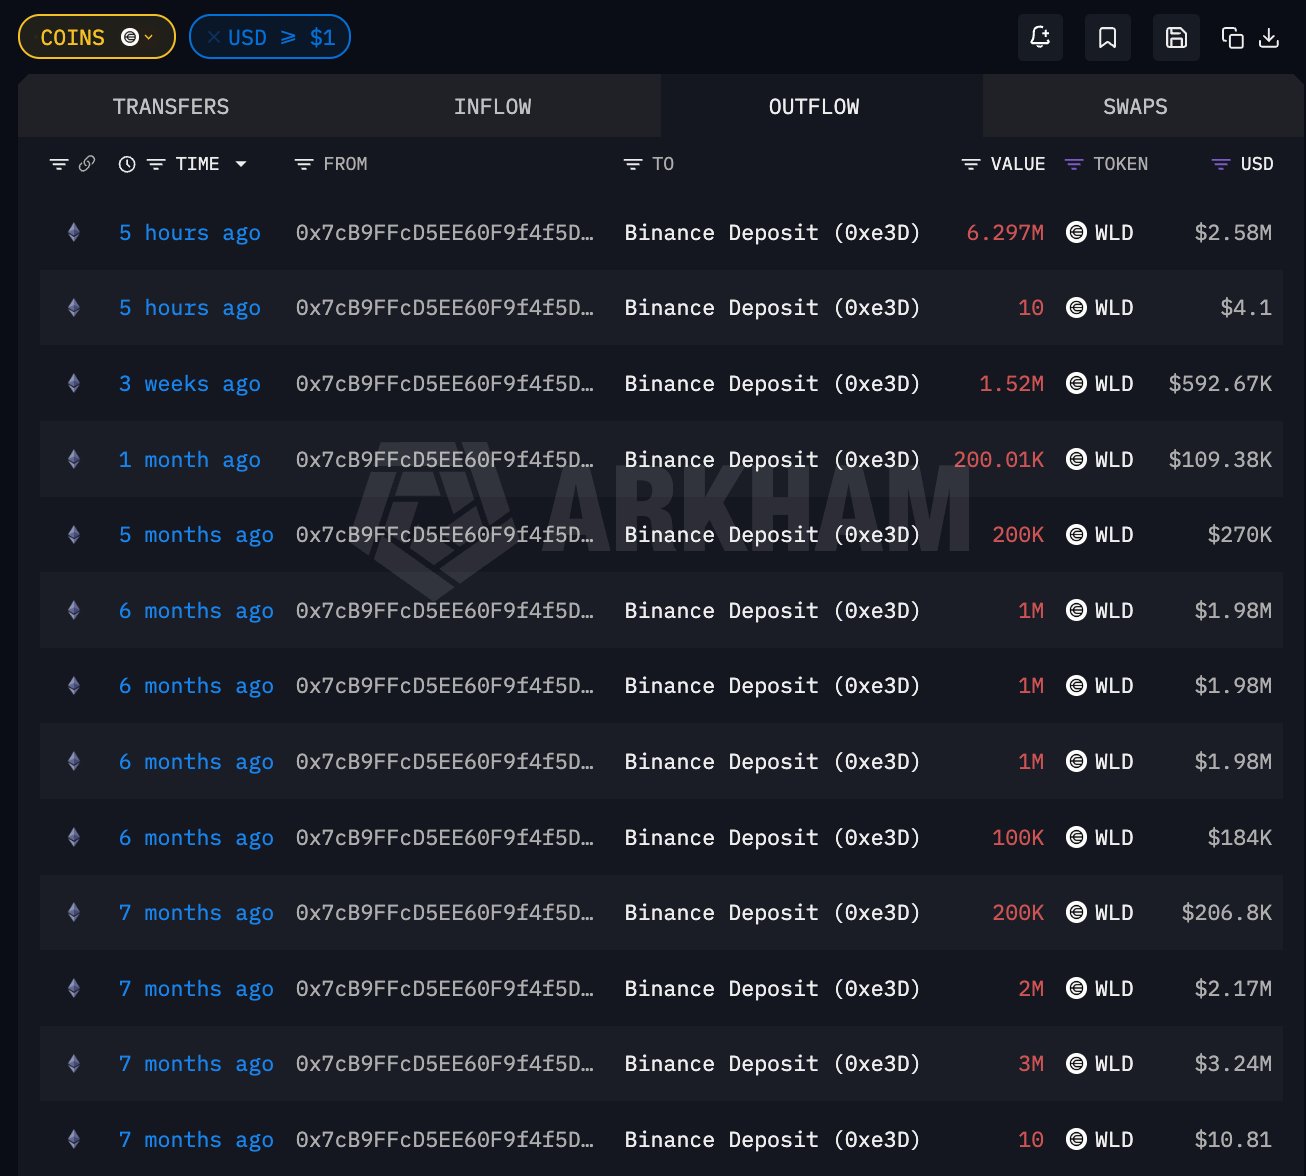Open the SWAPS tab
Image resolution: width=1306 pixels, height=1176 pixels.
coord(1135,107)
